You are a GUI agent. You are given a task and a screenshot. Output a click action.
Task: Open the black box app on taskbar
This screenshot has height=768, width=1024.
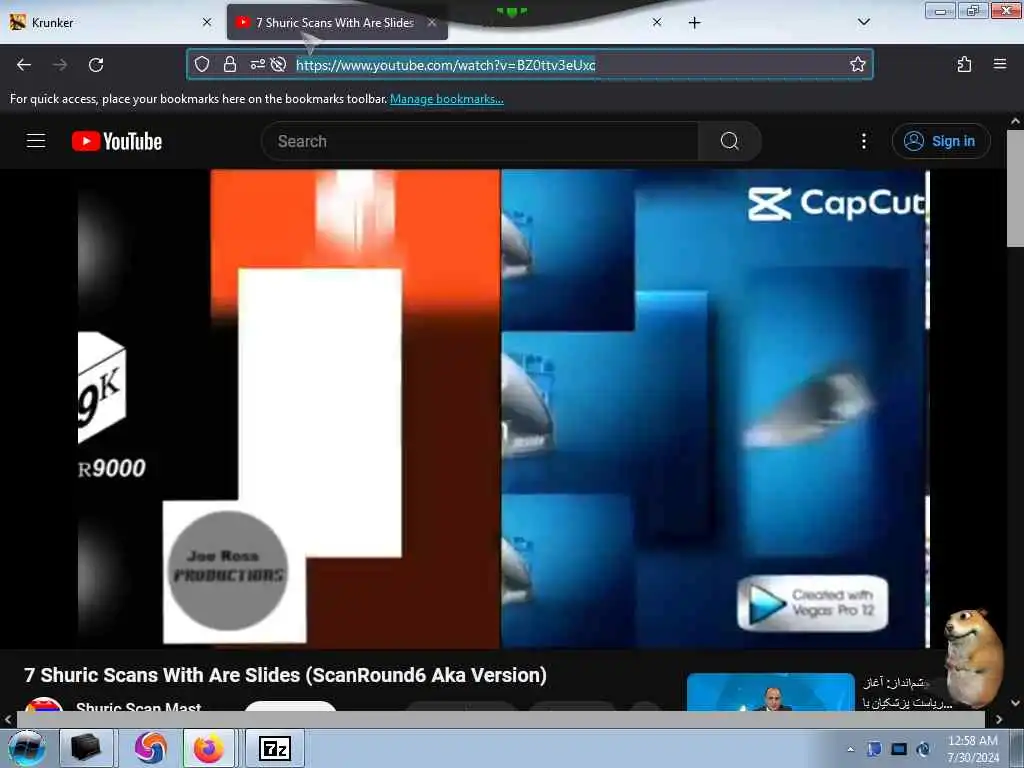86,748
